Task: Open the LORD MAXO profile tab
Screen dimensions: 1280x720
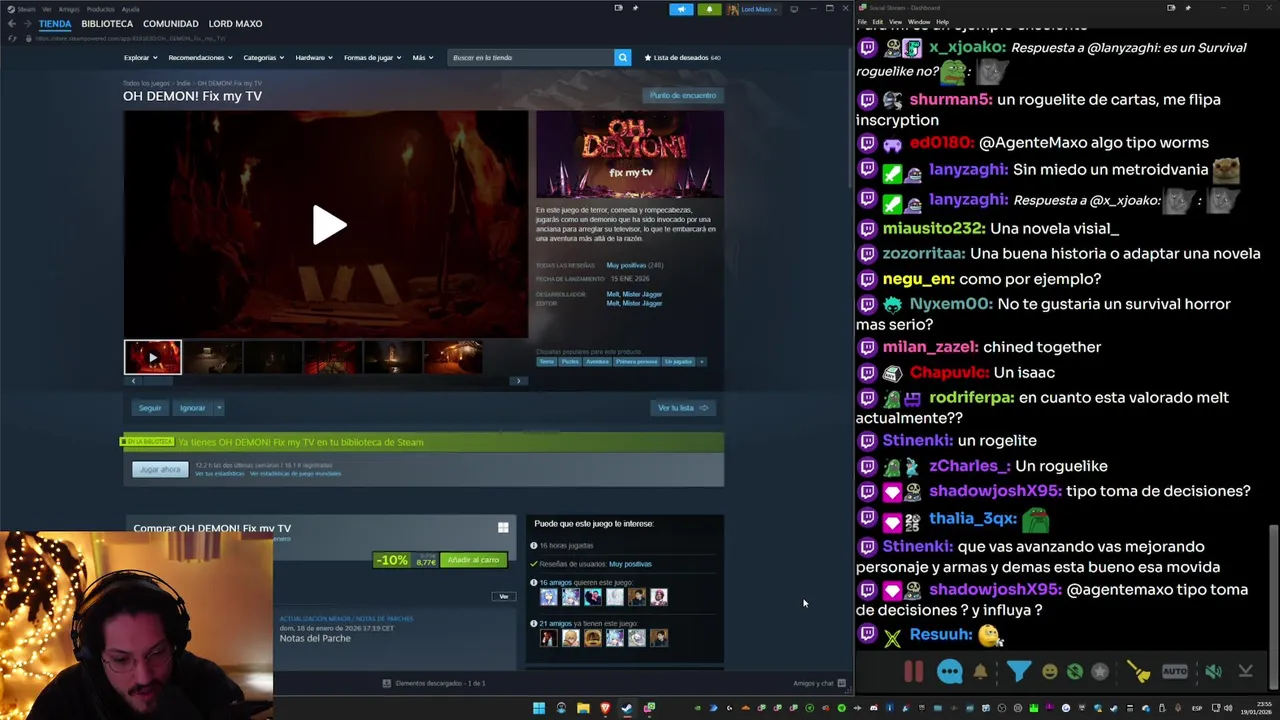Action: (x=235, y=23)
